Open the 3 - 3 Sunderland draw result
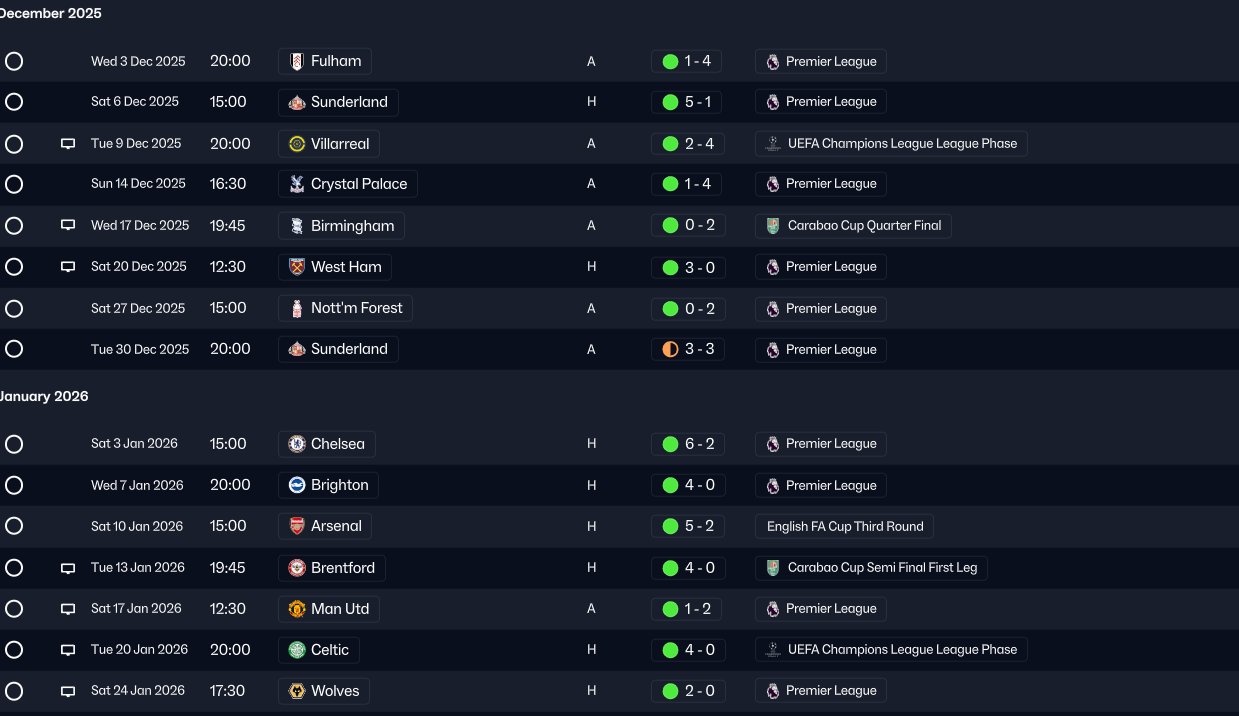Screen dimensions: 1239x716 click(688, 349)
